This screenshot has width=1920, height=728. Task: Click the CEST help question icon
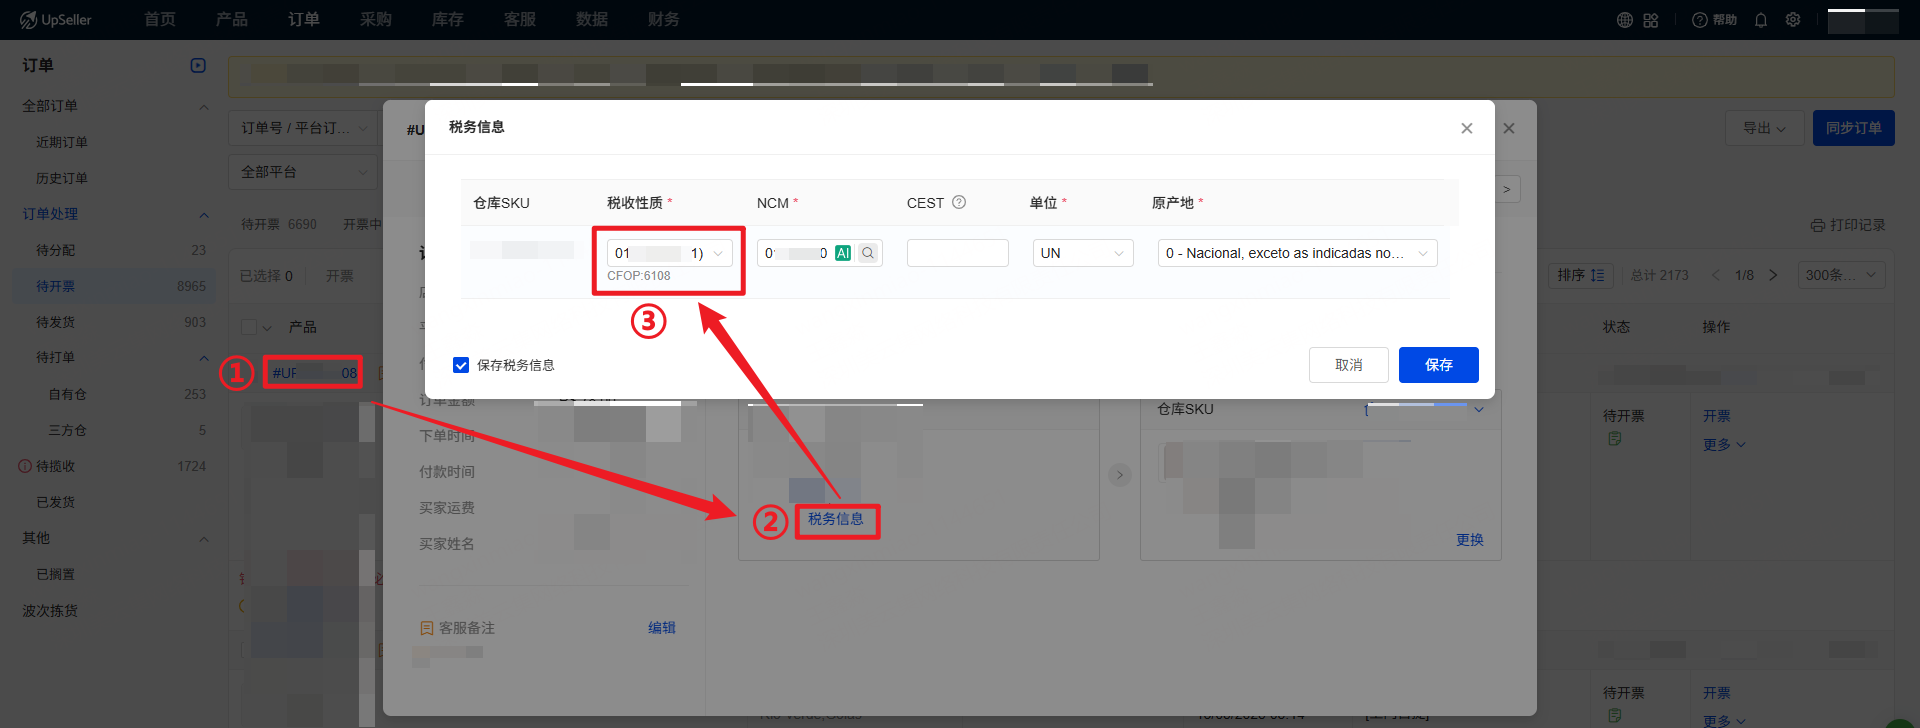tap(959, 202)
